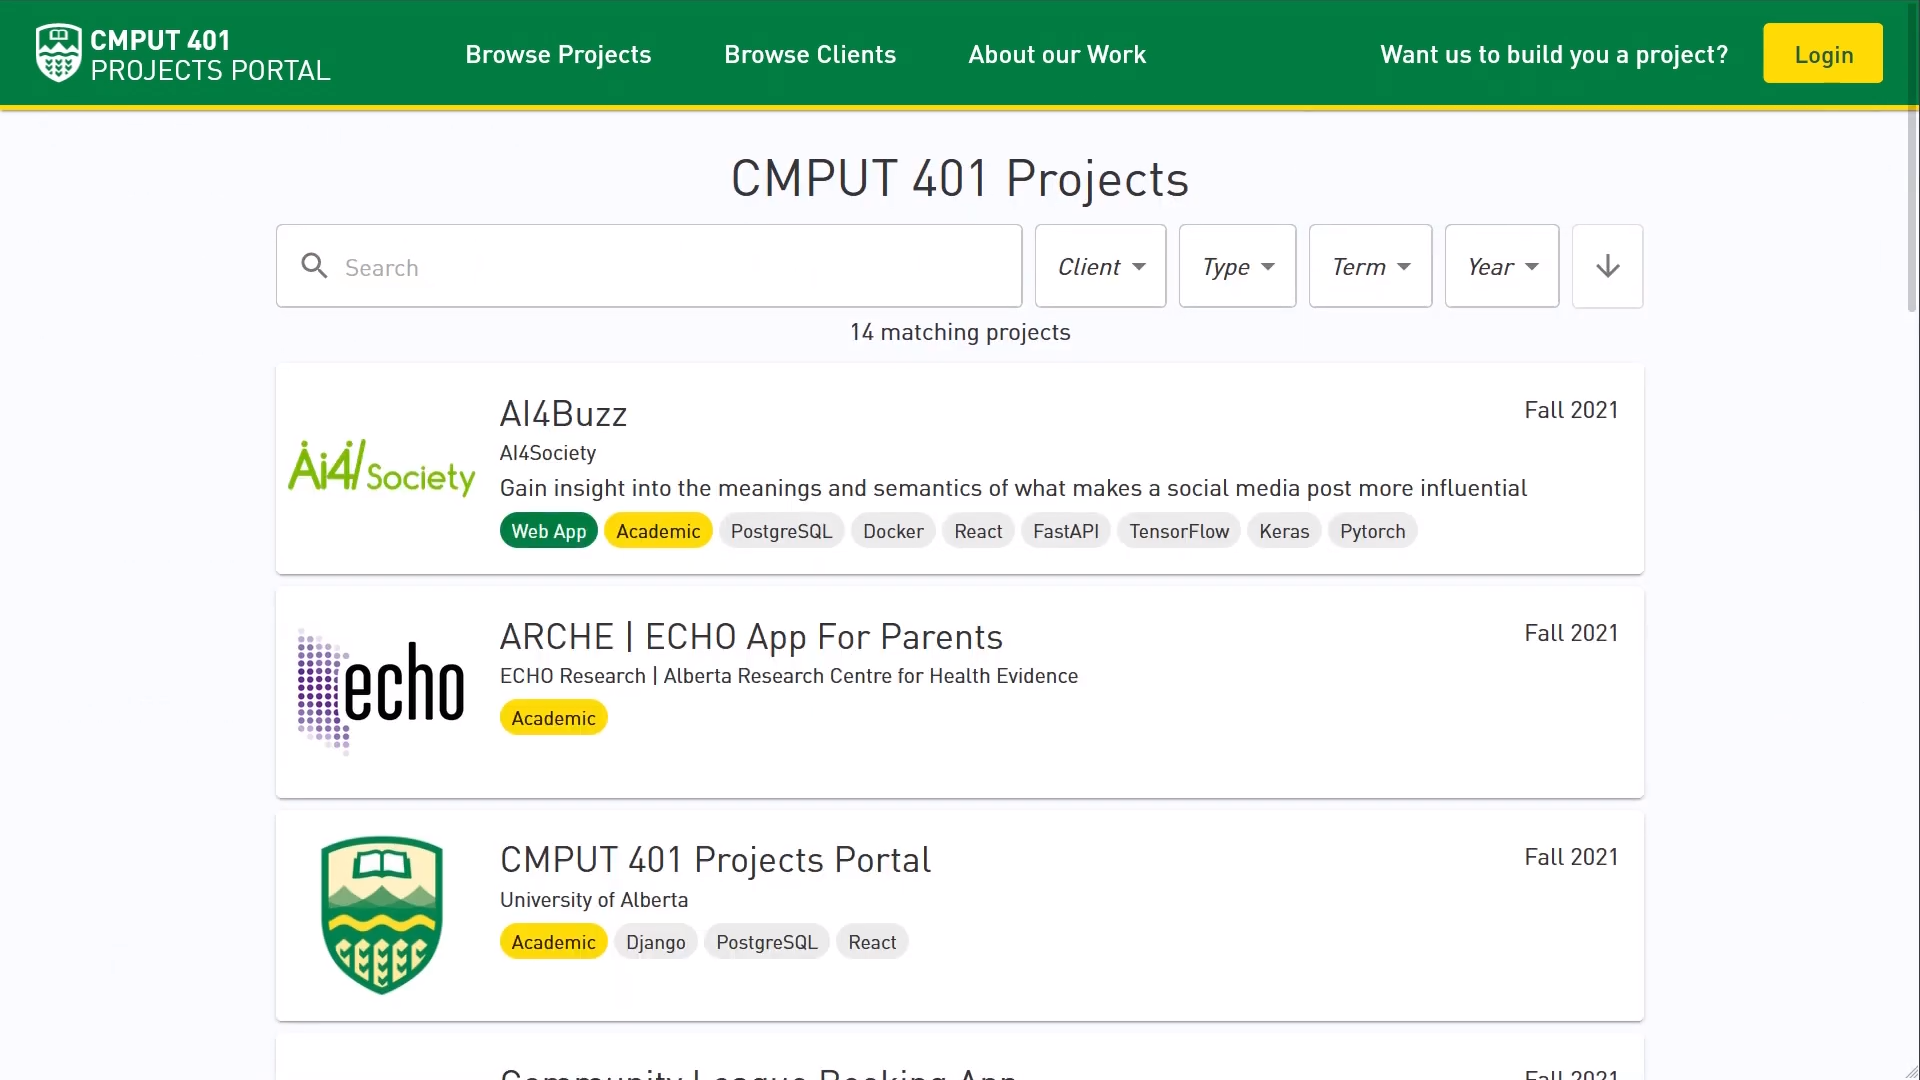Open the Term filter dropdown
1920x1080 pixels.
(1370, 266)
